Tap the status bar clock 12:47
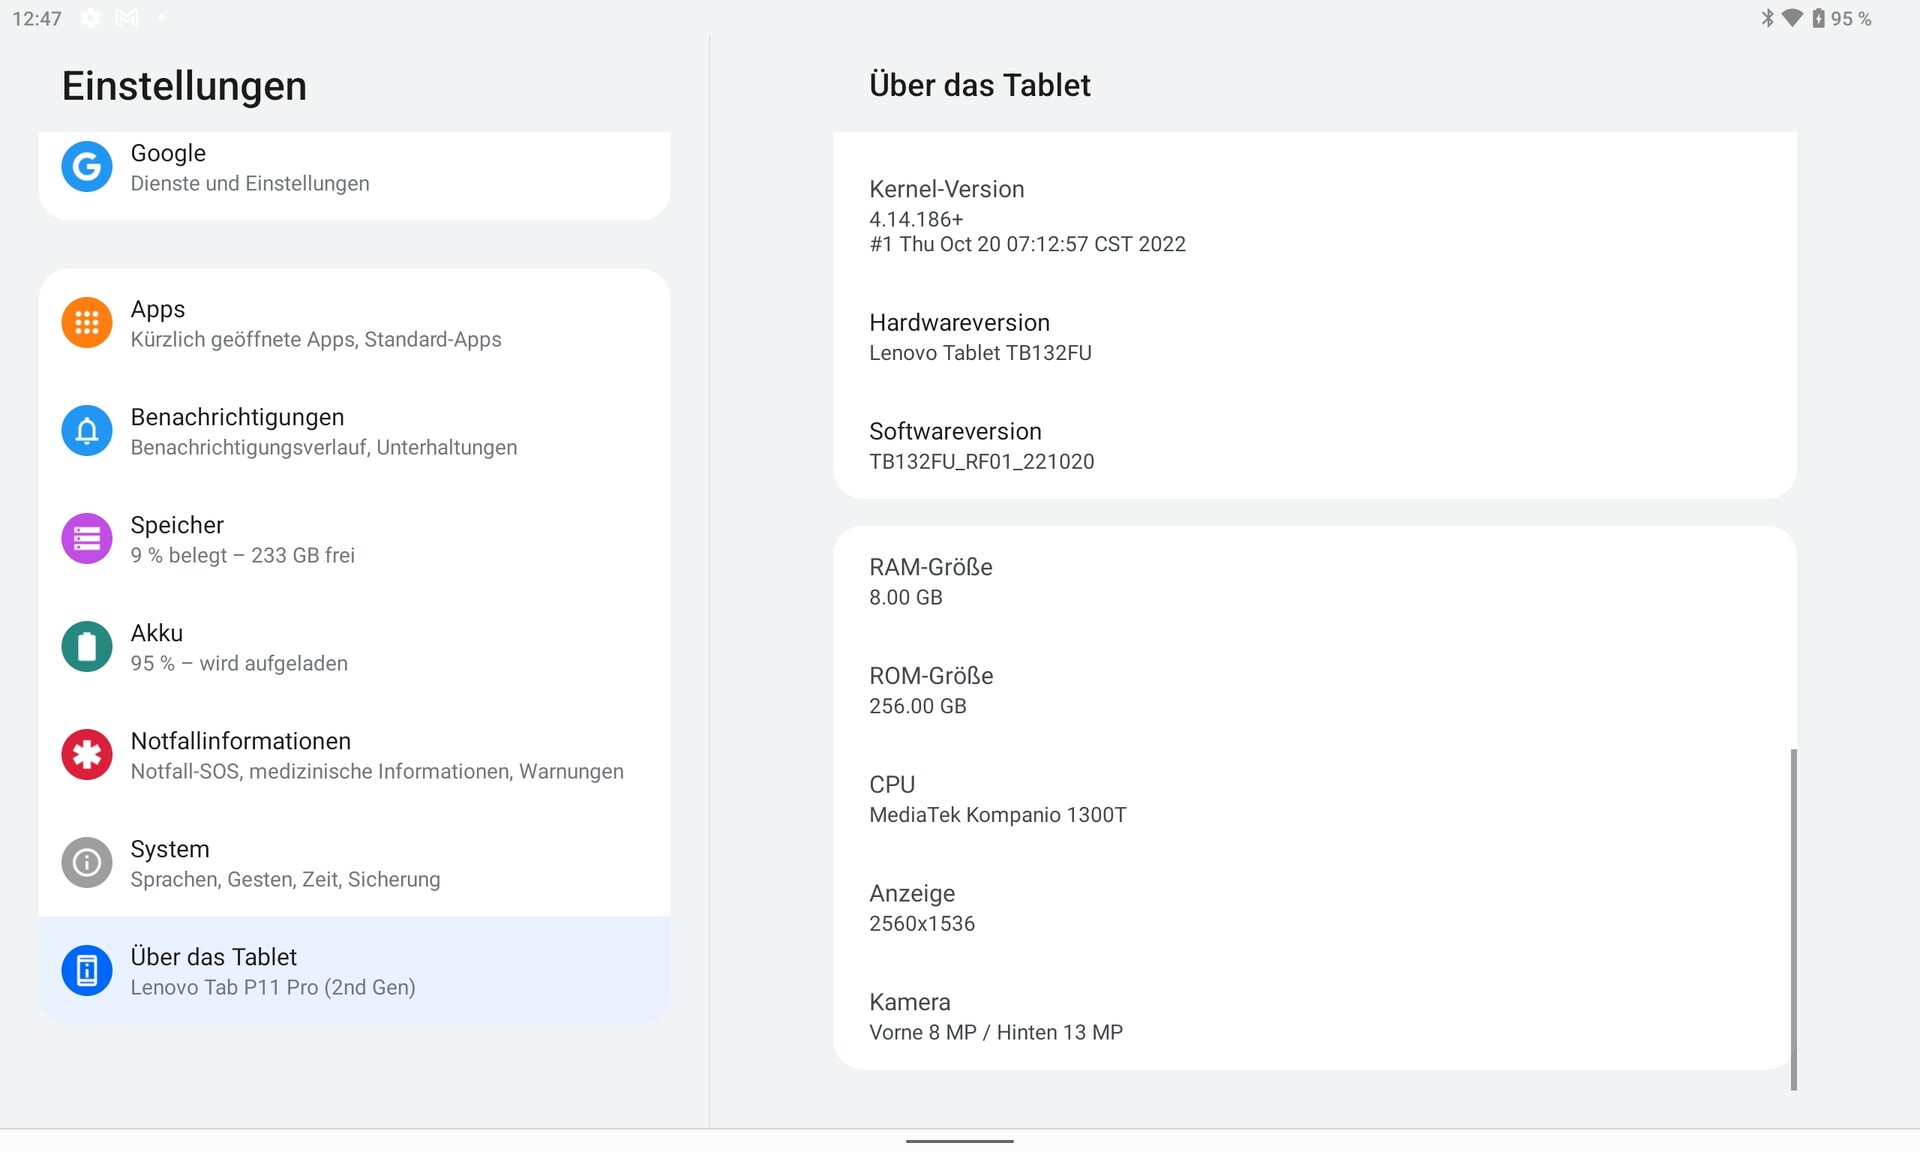This screenshot has width=1920, height=1152. click(x=37, y=19)
